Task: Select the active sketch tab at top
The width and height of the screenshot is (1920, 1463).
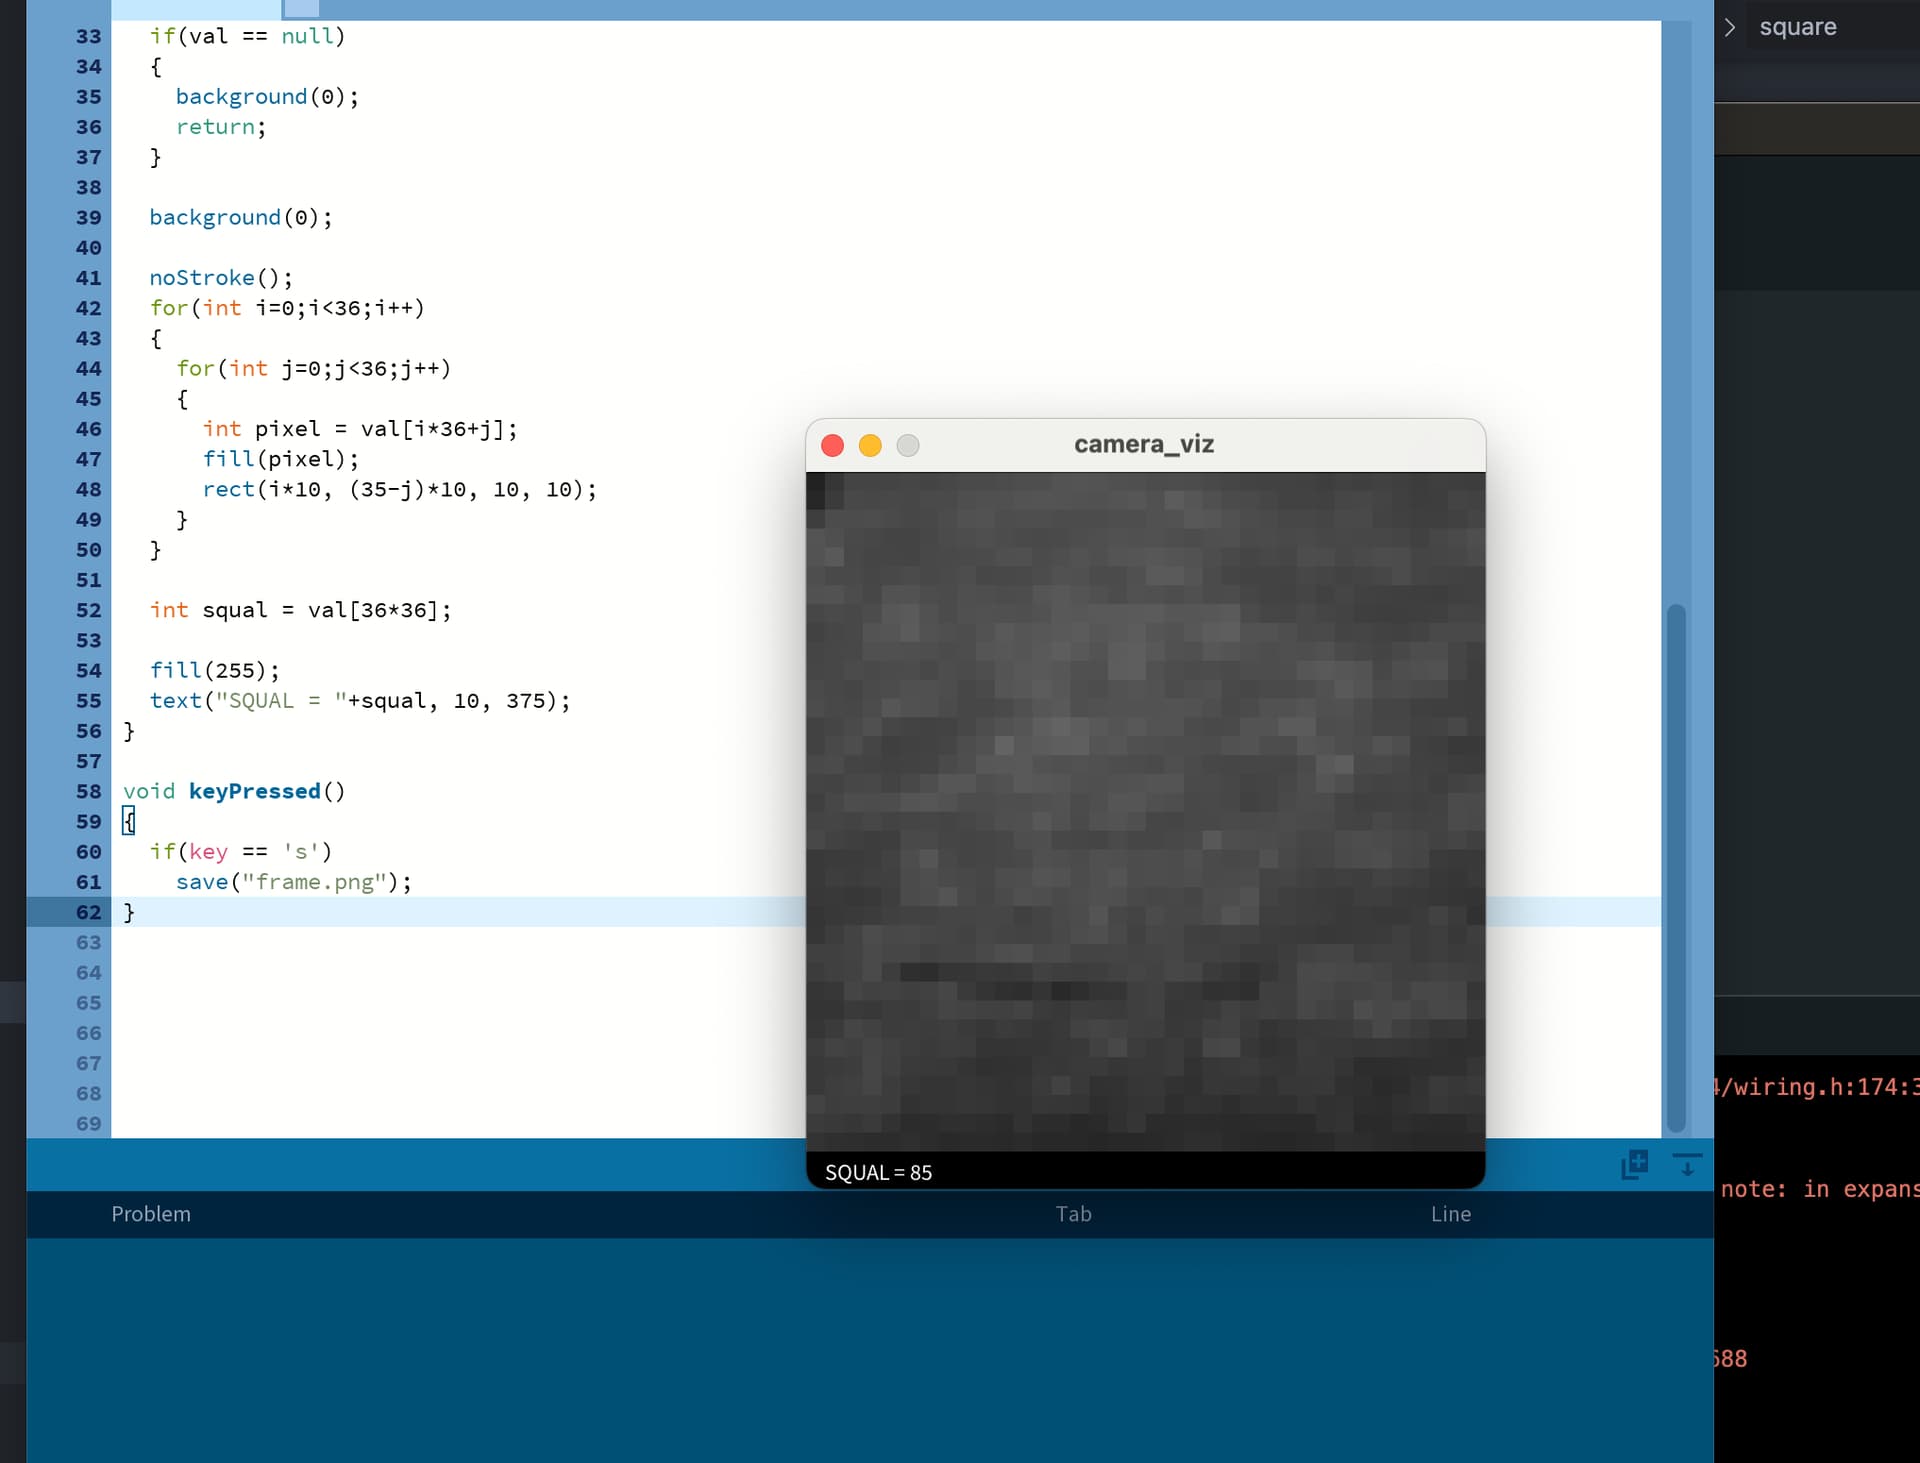Action: [x=196, y=9]
